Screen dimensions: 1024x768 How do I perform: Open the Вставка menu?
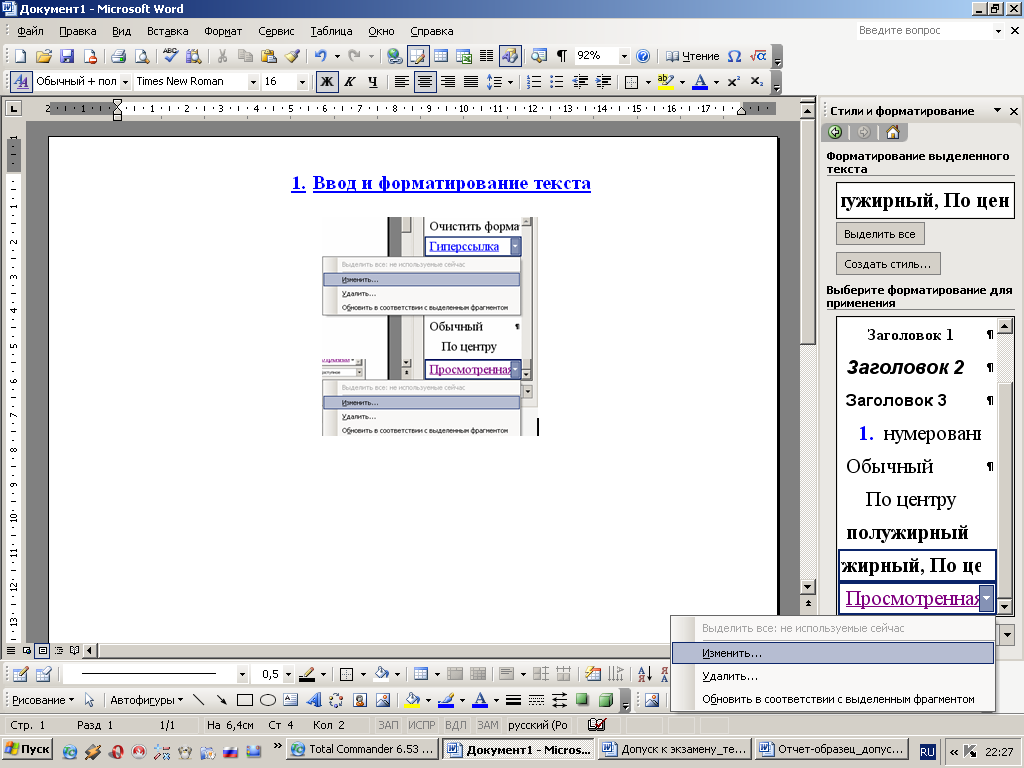pos(167,31)
